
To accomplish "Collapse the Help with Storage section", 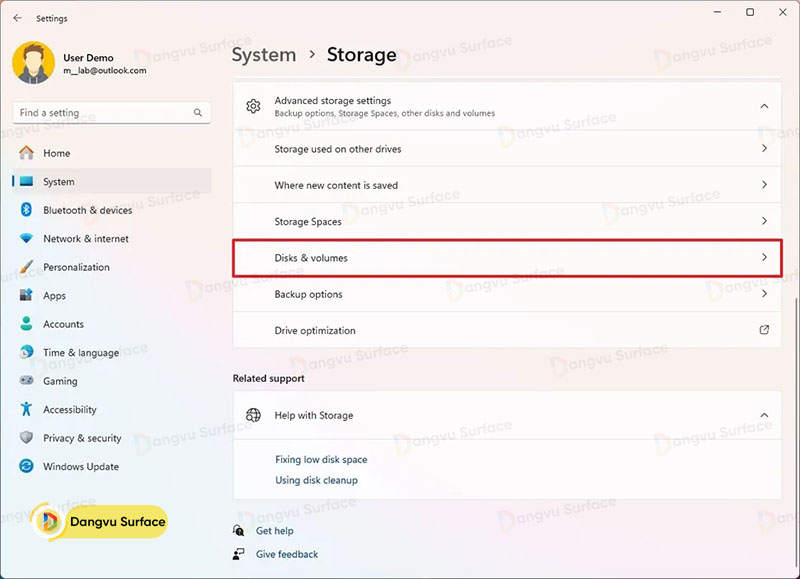I will 764,415.
